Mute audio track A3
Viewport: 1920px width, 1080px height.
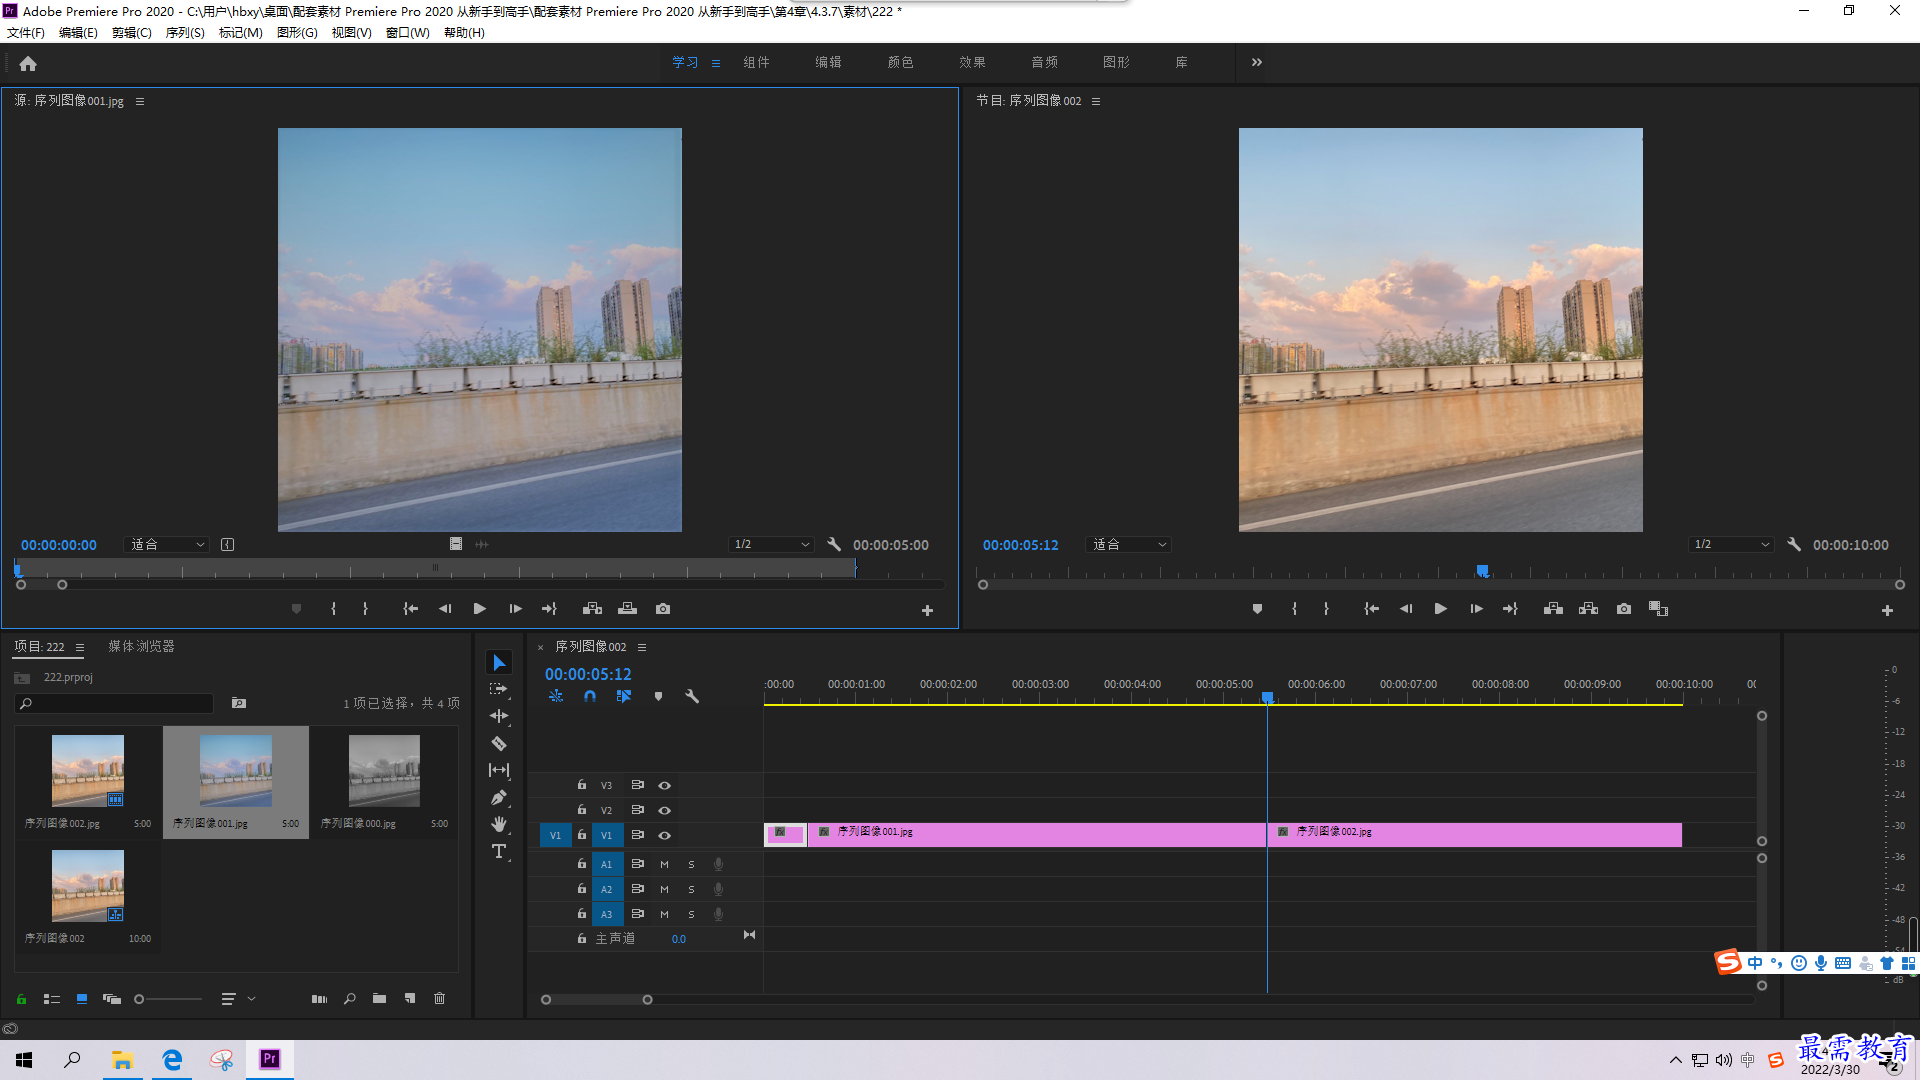[x=664, y=914]
